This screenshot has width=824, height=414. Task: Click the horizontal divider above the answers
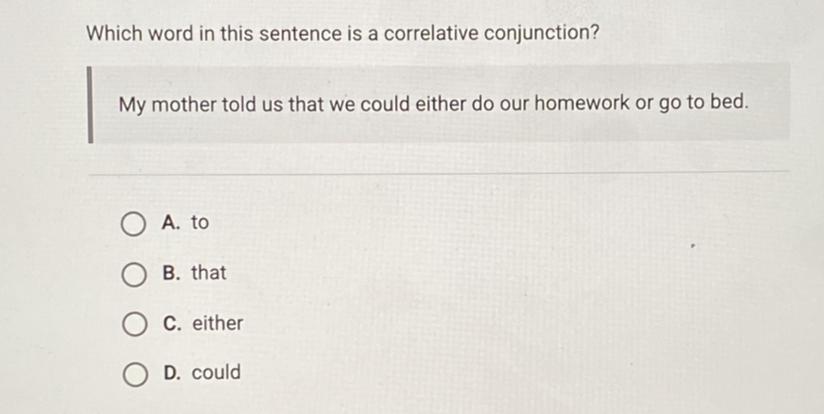(439, 172)
